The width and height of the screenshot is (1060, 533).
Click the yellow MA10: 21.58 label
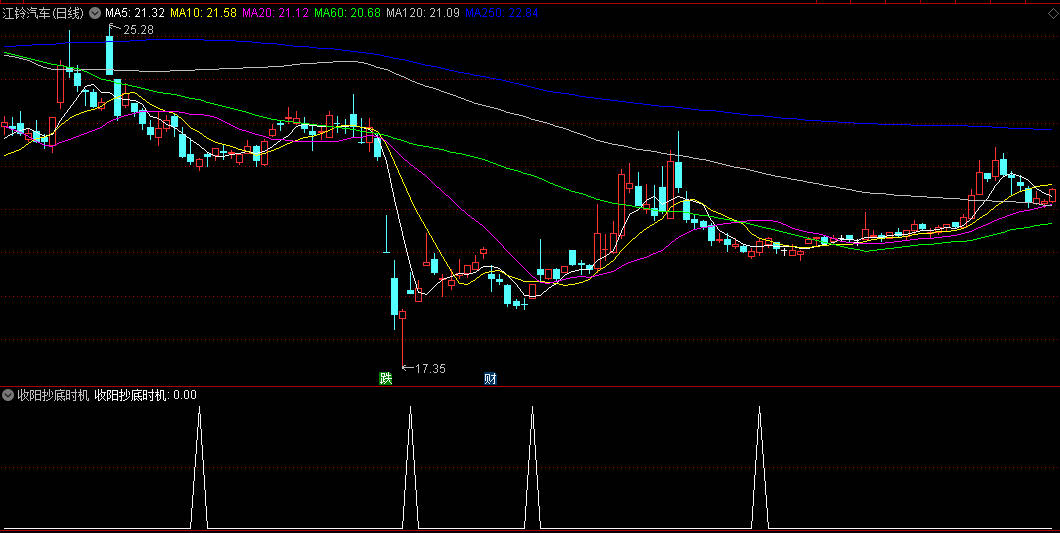(203, 13)
